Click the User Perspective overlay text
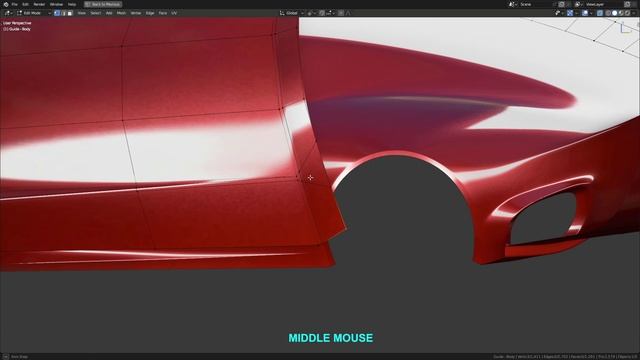Viewport: 640px width, 360px height. pyautogui.click(x=17, y=23)
